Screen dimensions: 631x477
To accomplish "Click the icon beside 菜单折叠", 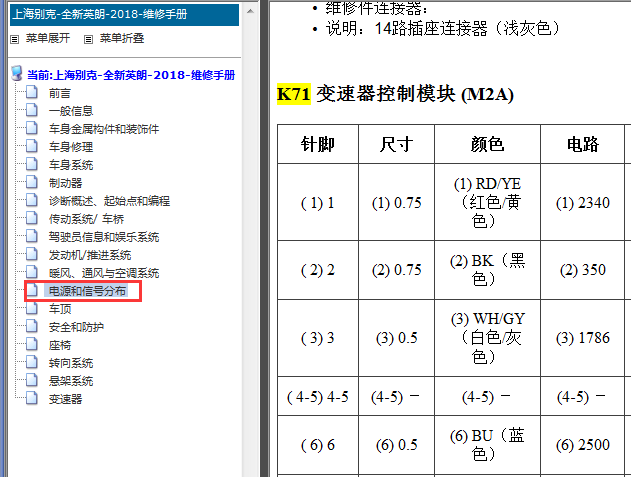I will click(89, 39).
